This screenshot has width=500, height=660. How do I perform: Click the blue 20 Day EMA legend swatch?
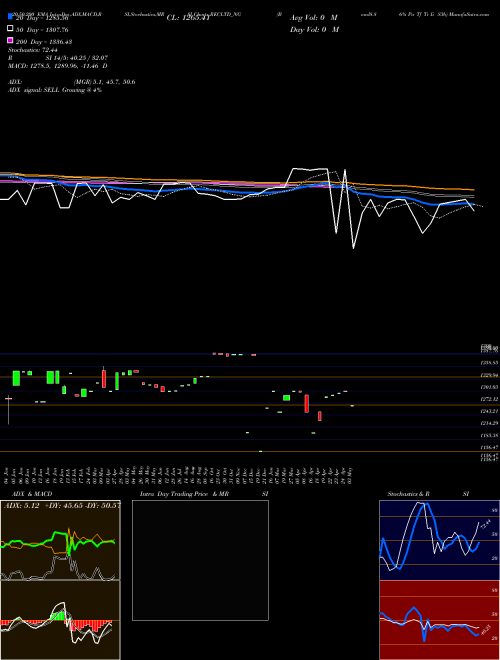pos(11,17)
